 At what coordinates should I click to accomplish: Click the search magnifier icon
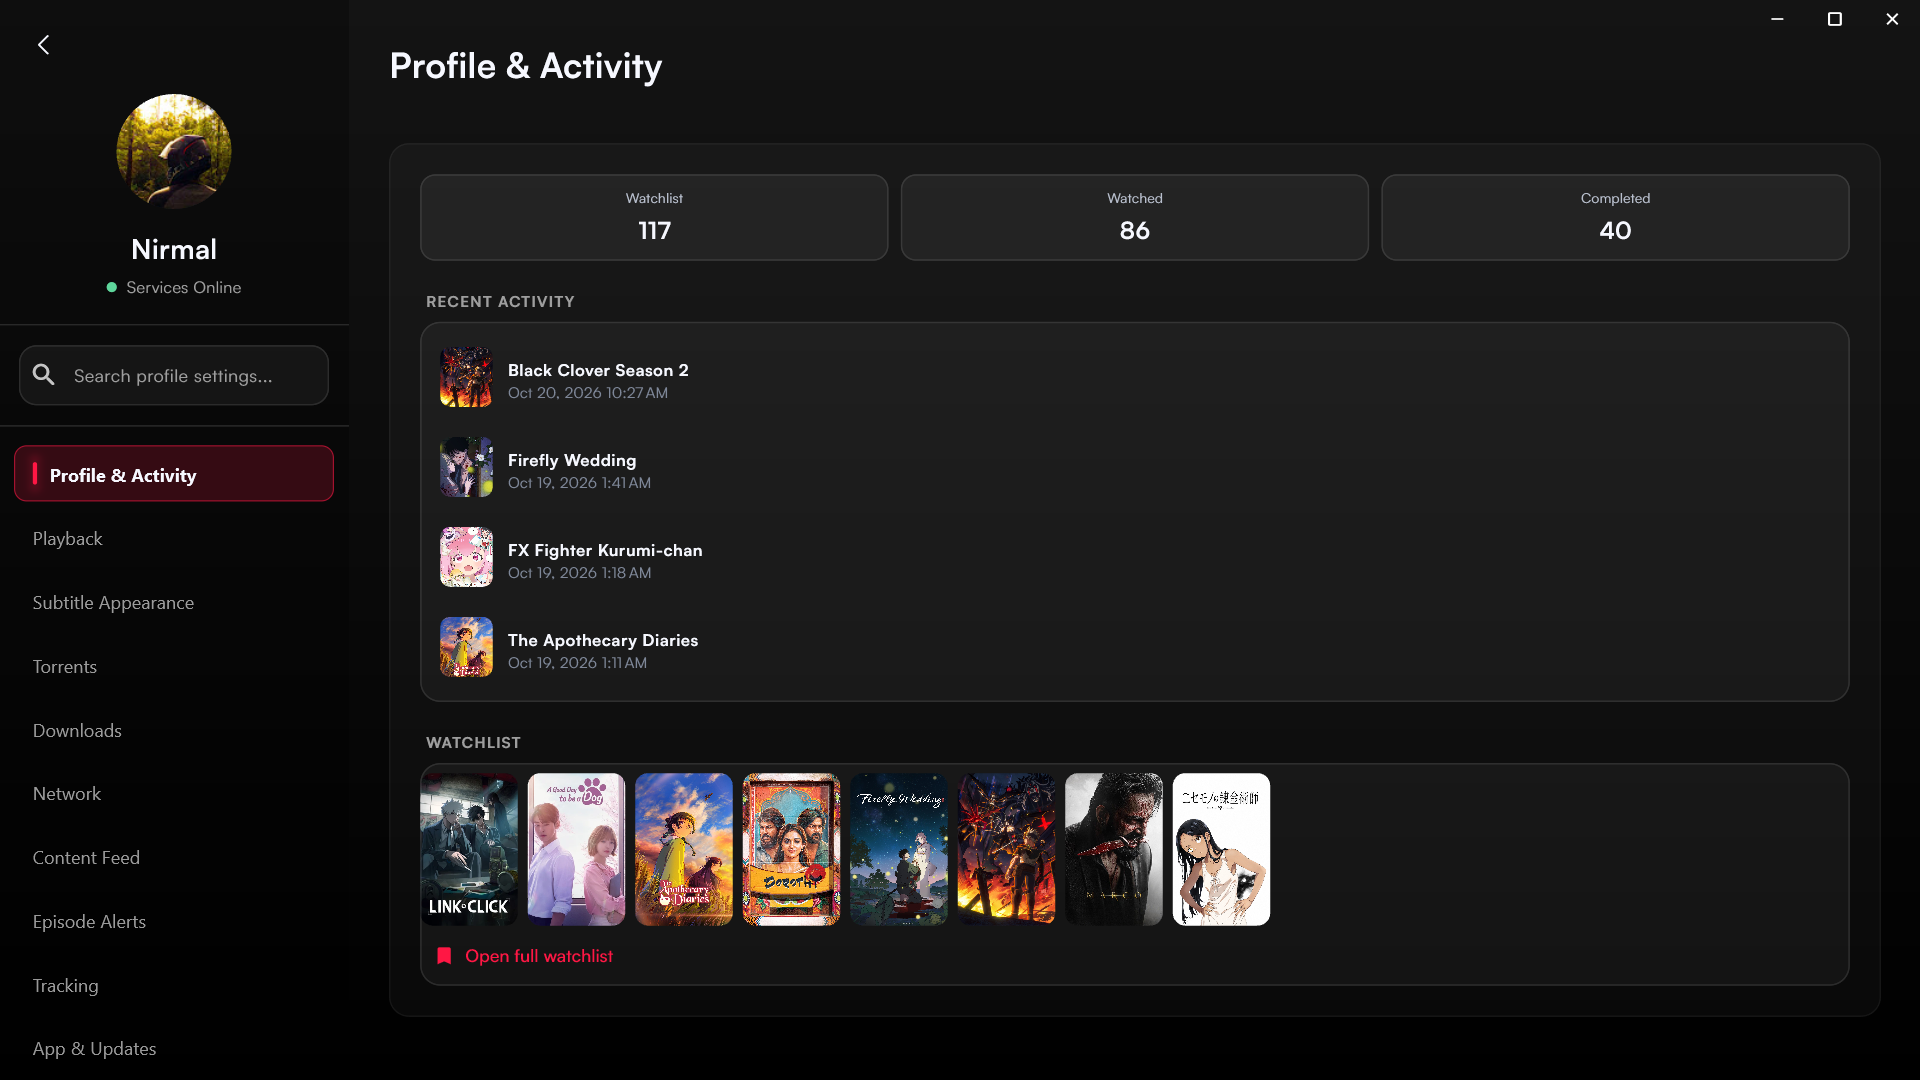click(44, 375)
